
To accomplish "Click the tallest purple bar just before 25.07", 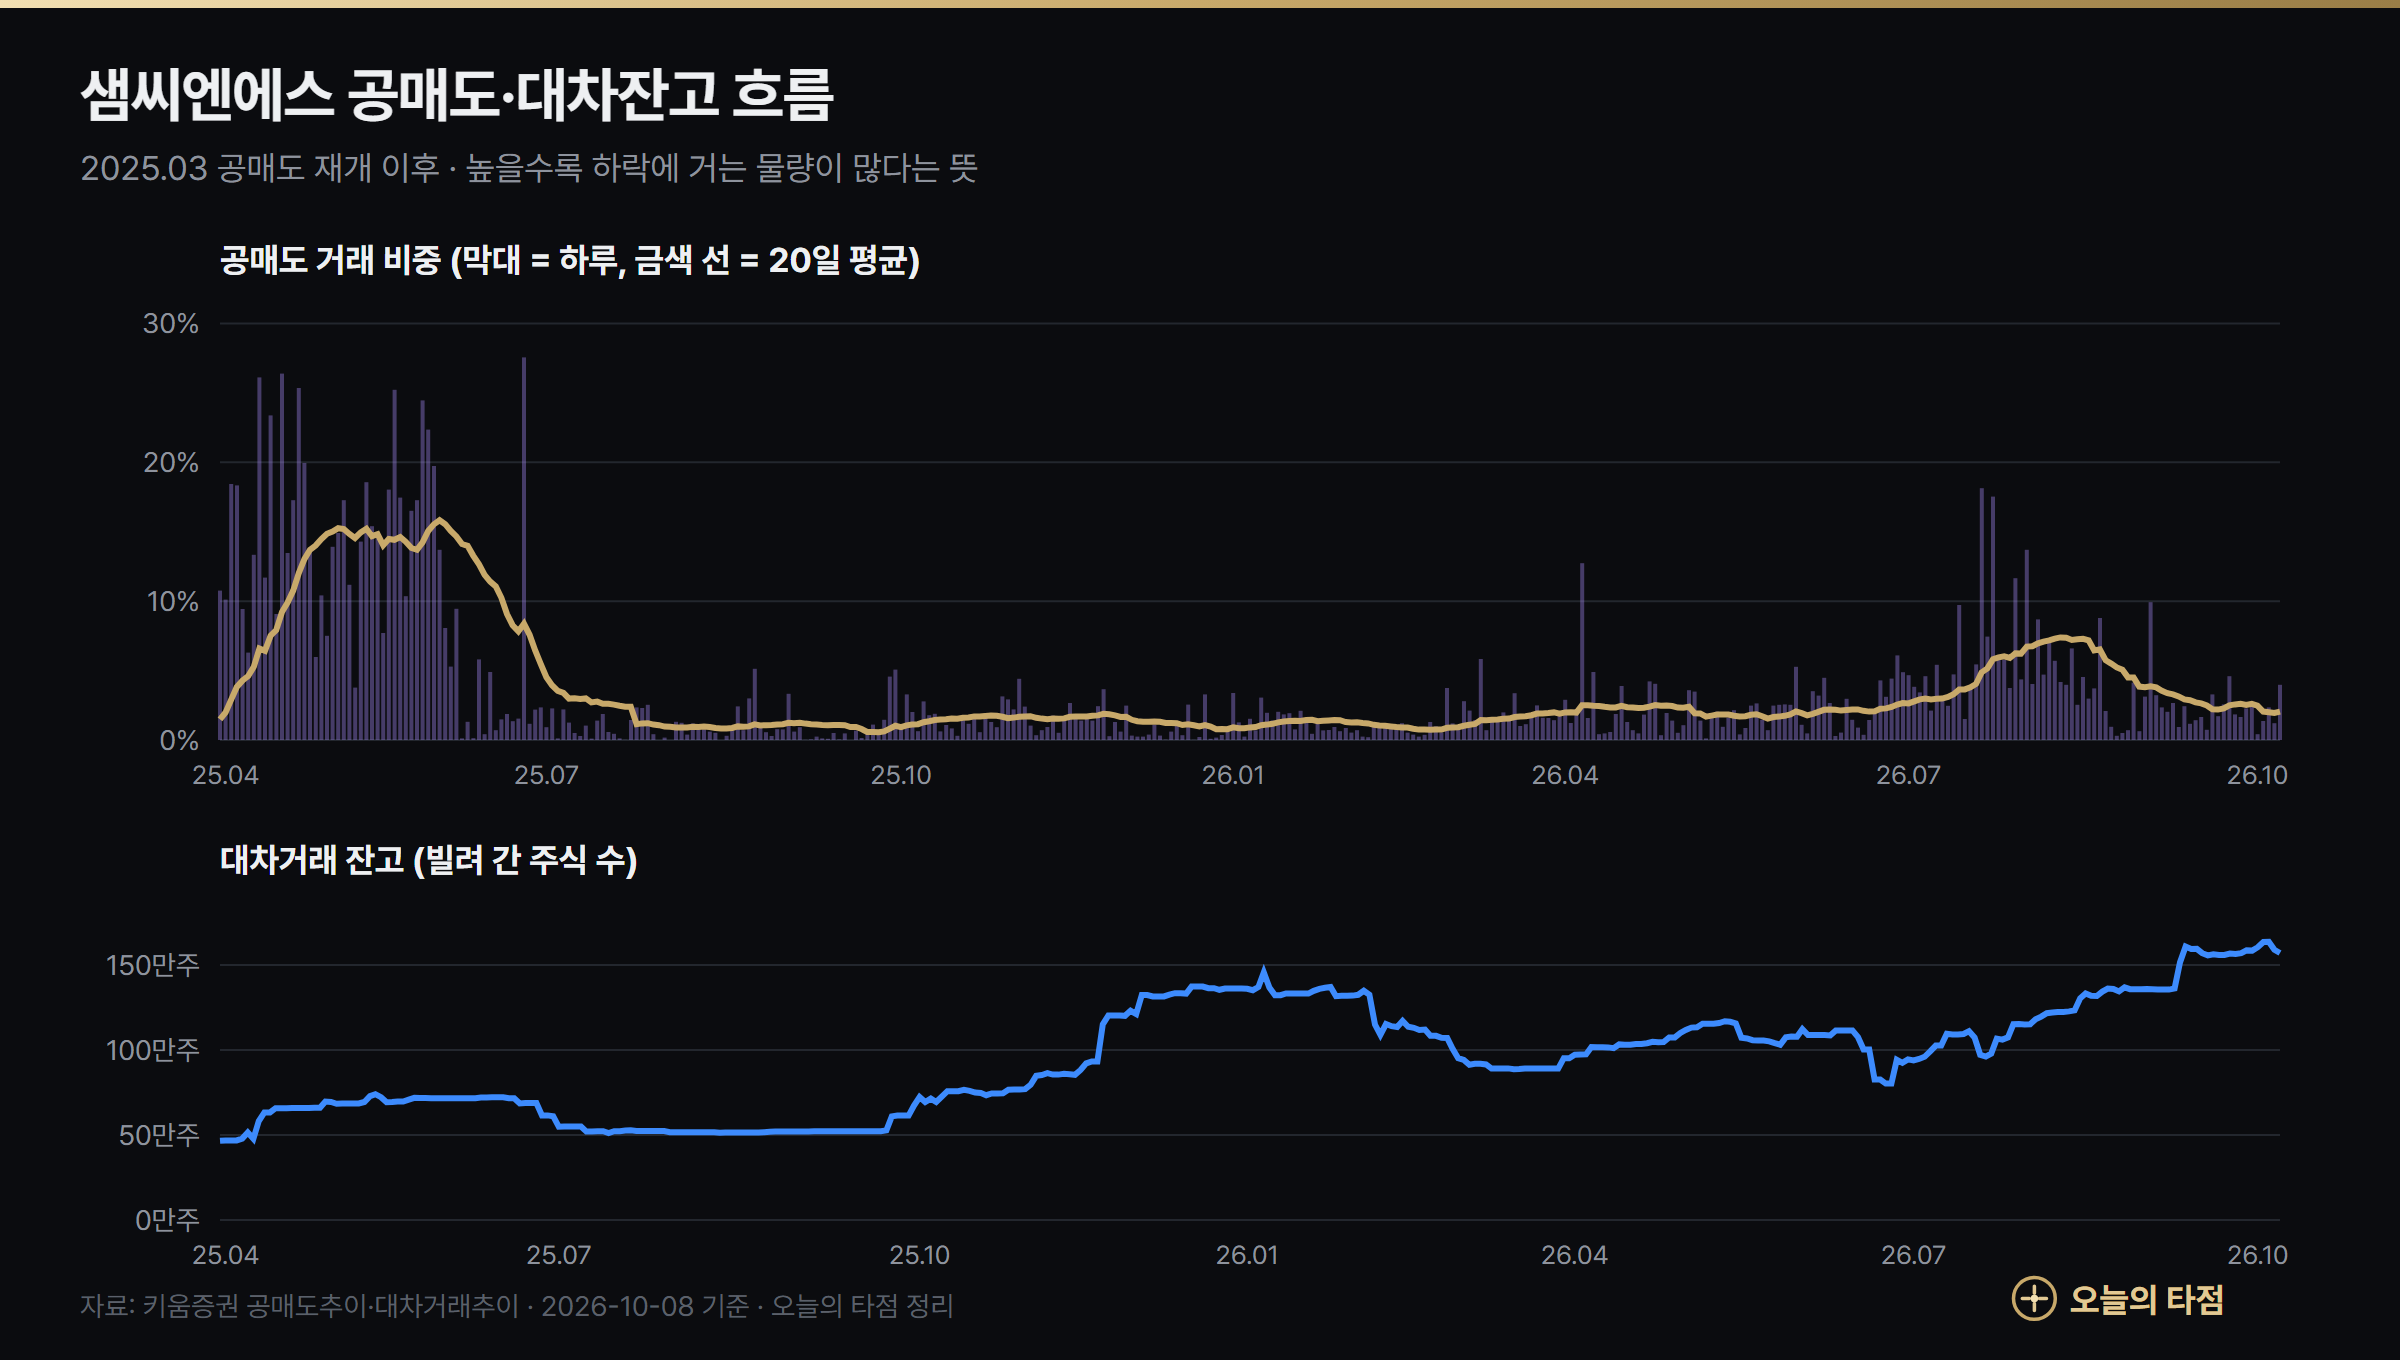I will click(x=524, y=549).
